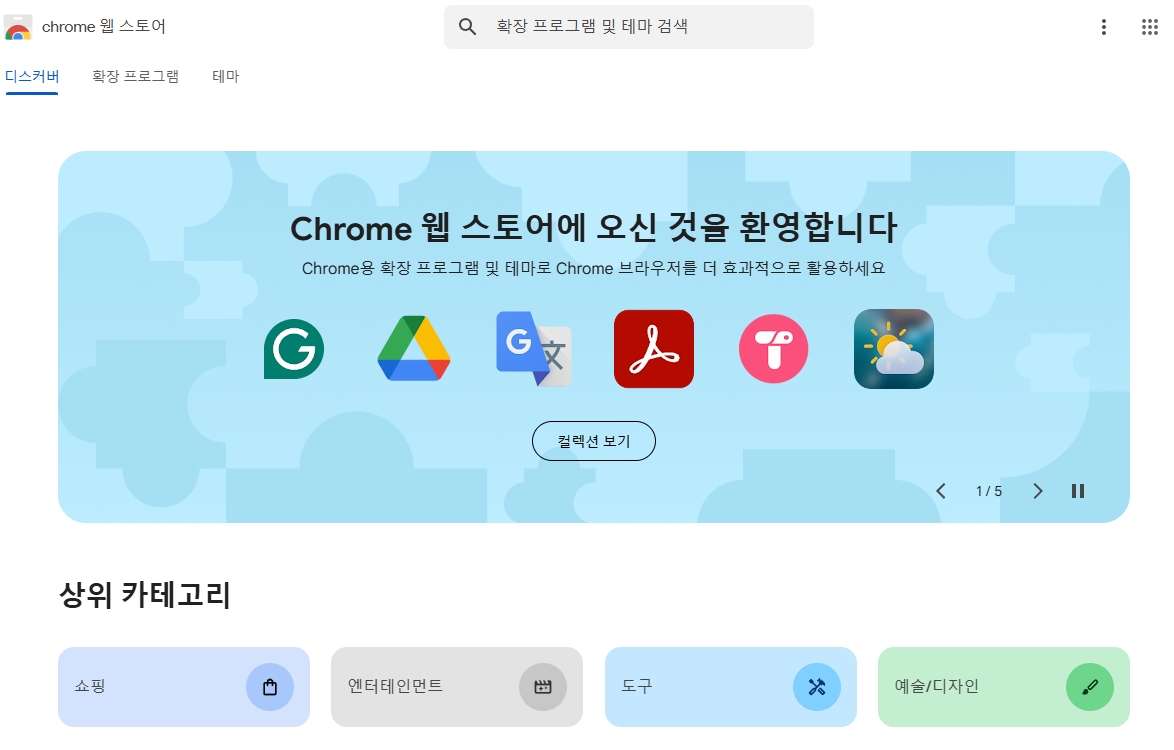Click the 컬렉션 보기 button
The height and width of the screenshot is (750, 1174).
click(593, 440)
